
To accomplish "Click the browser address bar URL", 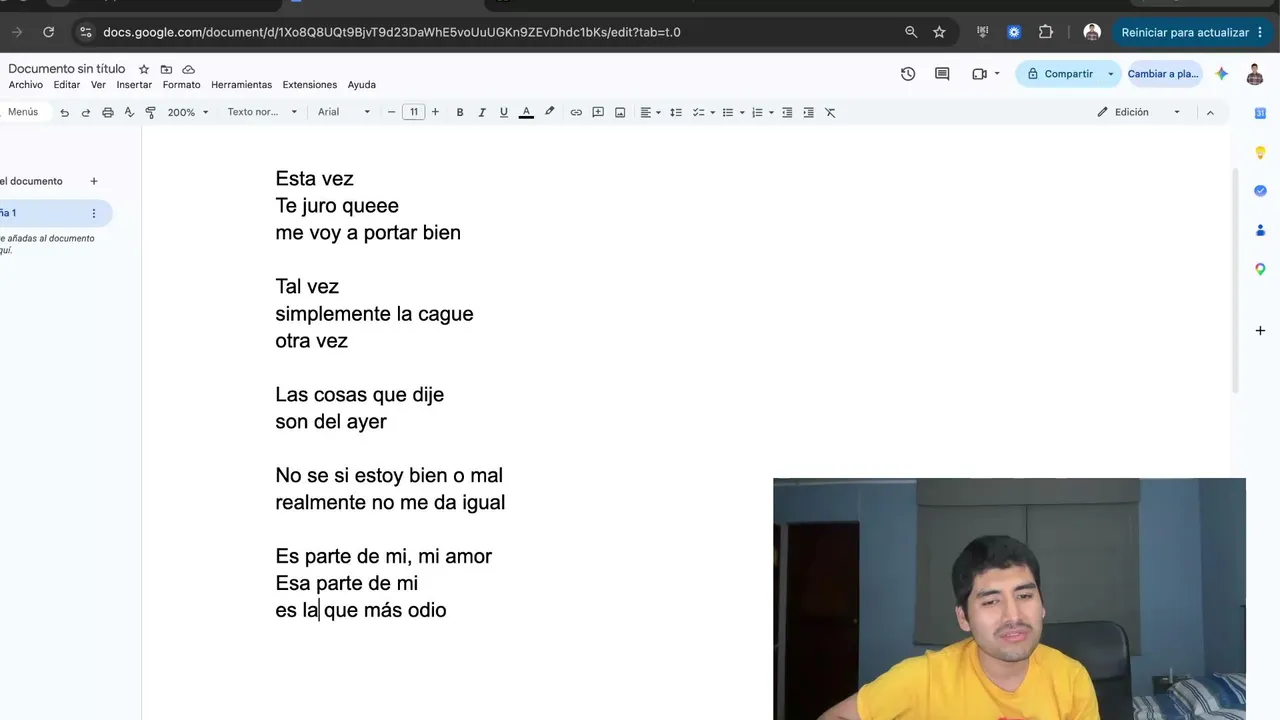I will (x=392, y=32).
